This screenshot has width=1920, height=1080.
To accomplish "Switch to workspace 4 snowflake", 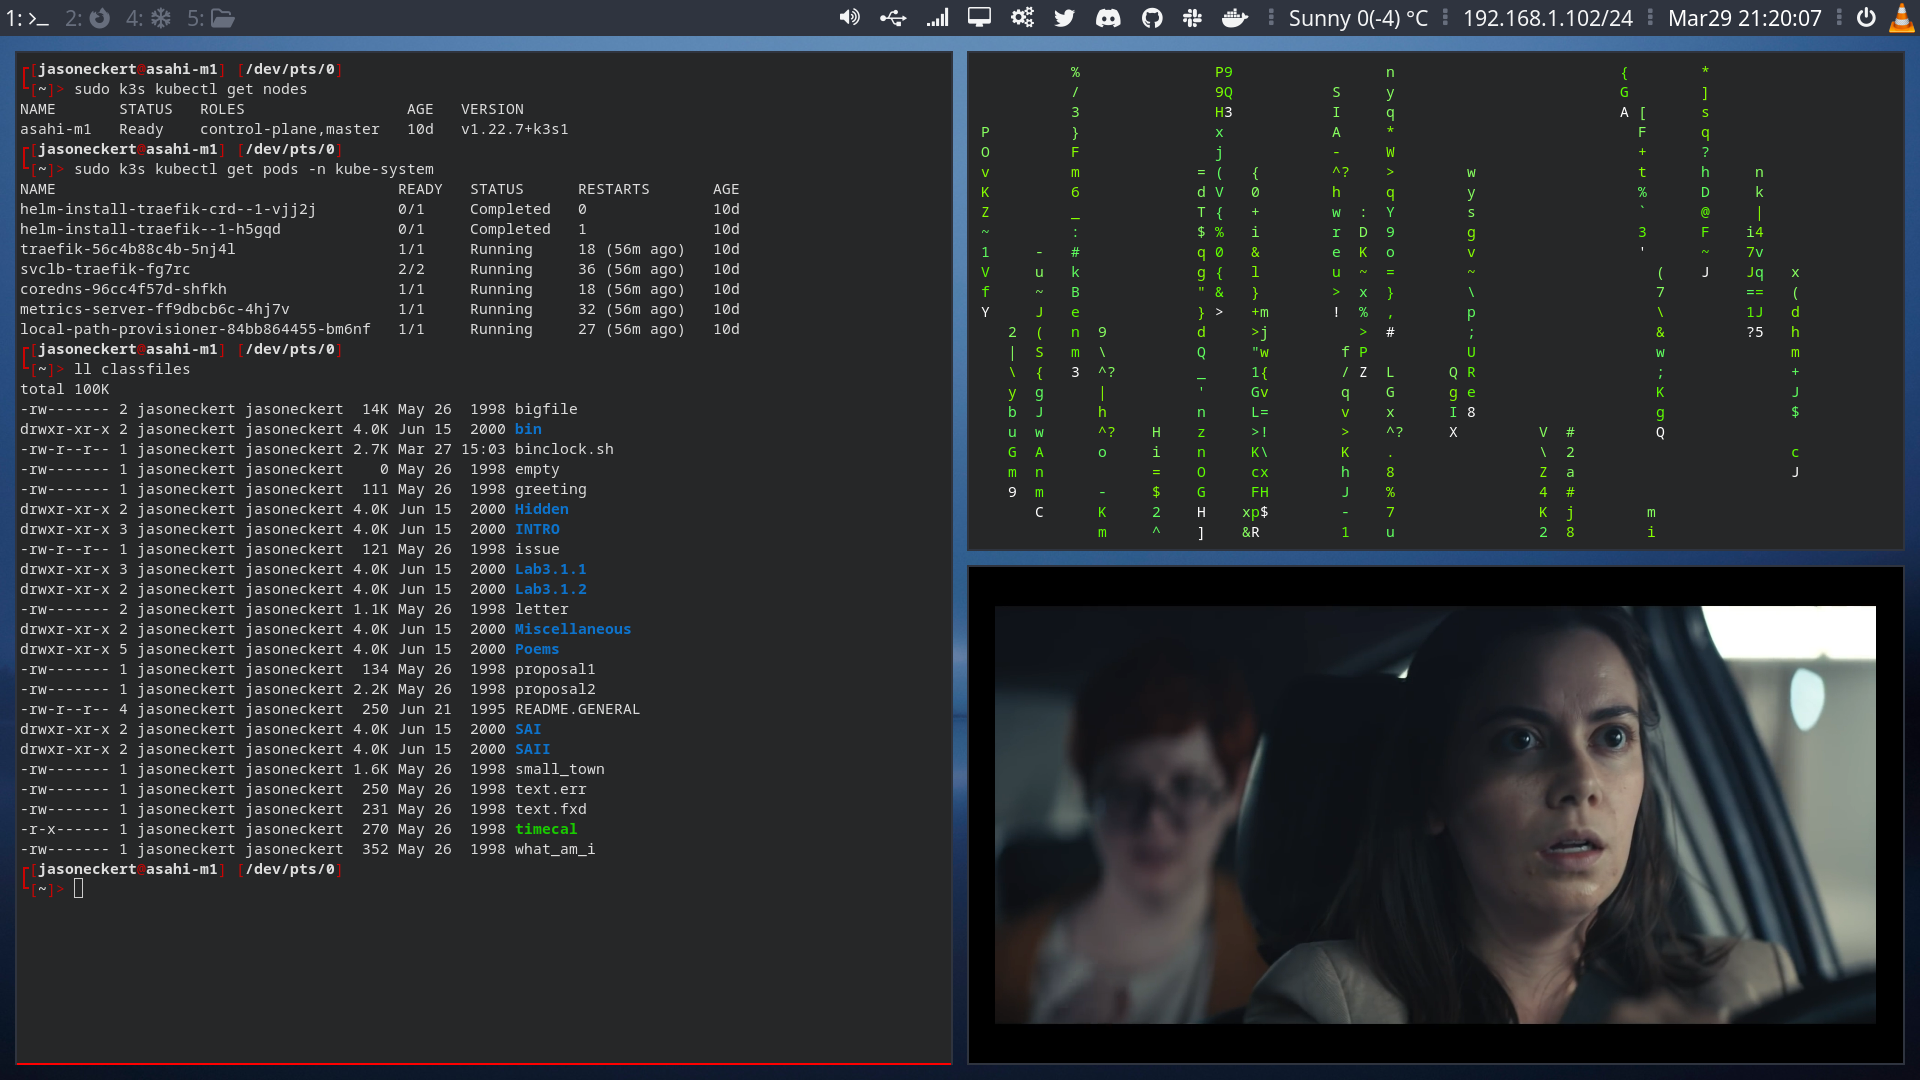I will (149, 18).
